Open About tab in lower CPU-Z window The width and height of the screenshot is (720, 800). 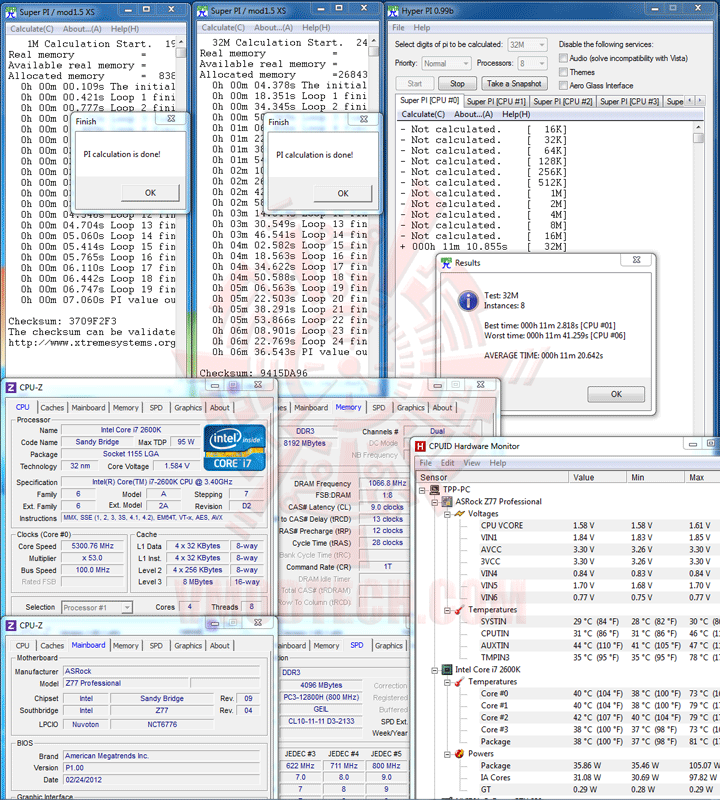click(219, 646)
